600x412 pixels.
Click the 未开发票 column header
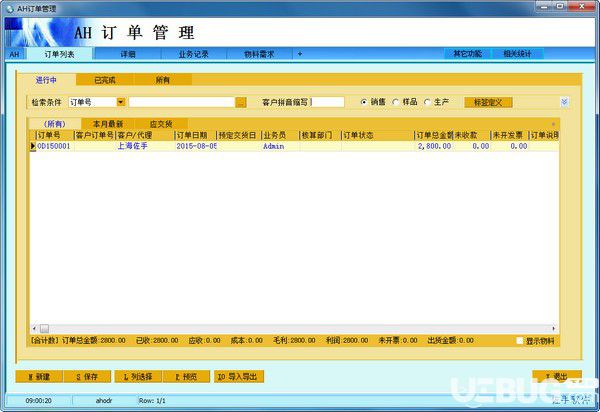[509, 135]
